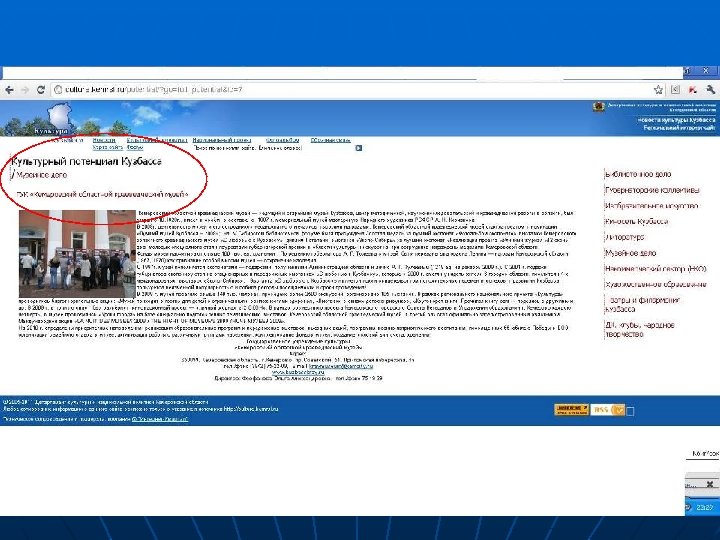Click the browser forward arrow
Screen dimensions: 720x540
pos(25,90)
